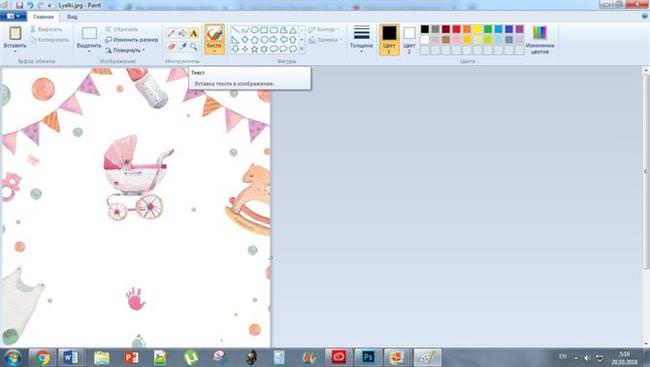
Task: Click the volume icon in system tray
Action: coord(587,357)
